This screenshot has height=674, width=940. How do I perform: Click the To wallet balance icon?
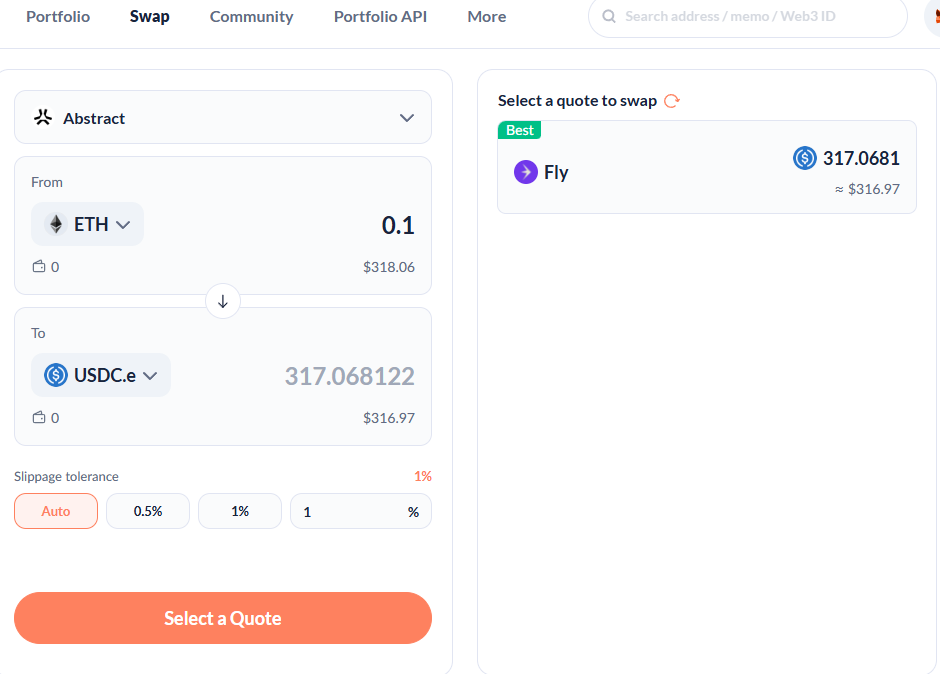tap(39, 418)
